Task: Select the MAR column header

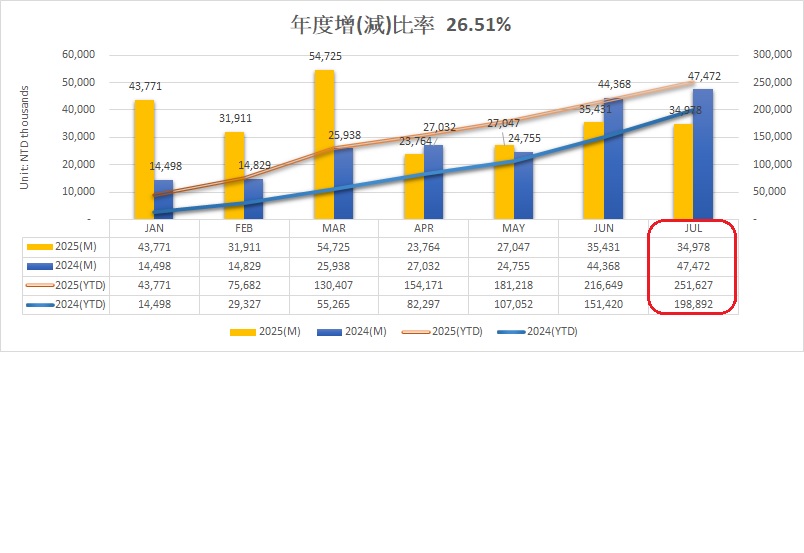Action: tap(334, 228)
